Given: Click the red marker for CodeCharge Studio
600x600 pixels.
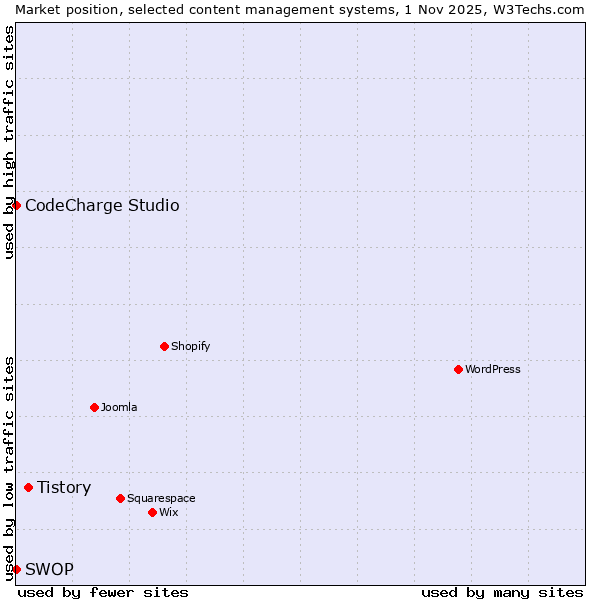Looking at the screenshot, I should pos(16,205).
